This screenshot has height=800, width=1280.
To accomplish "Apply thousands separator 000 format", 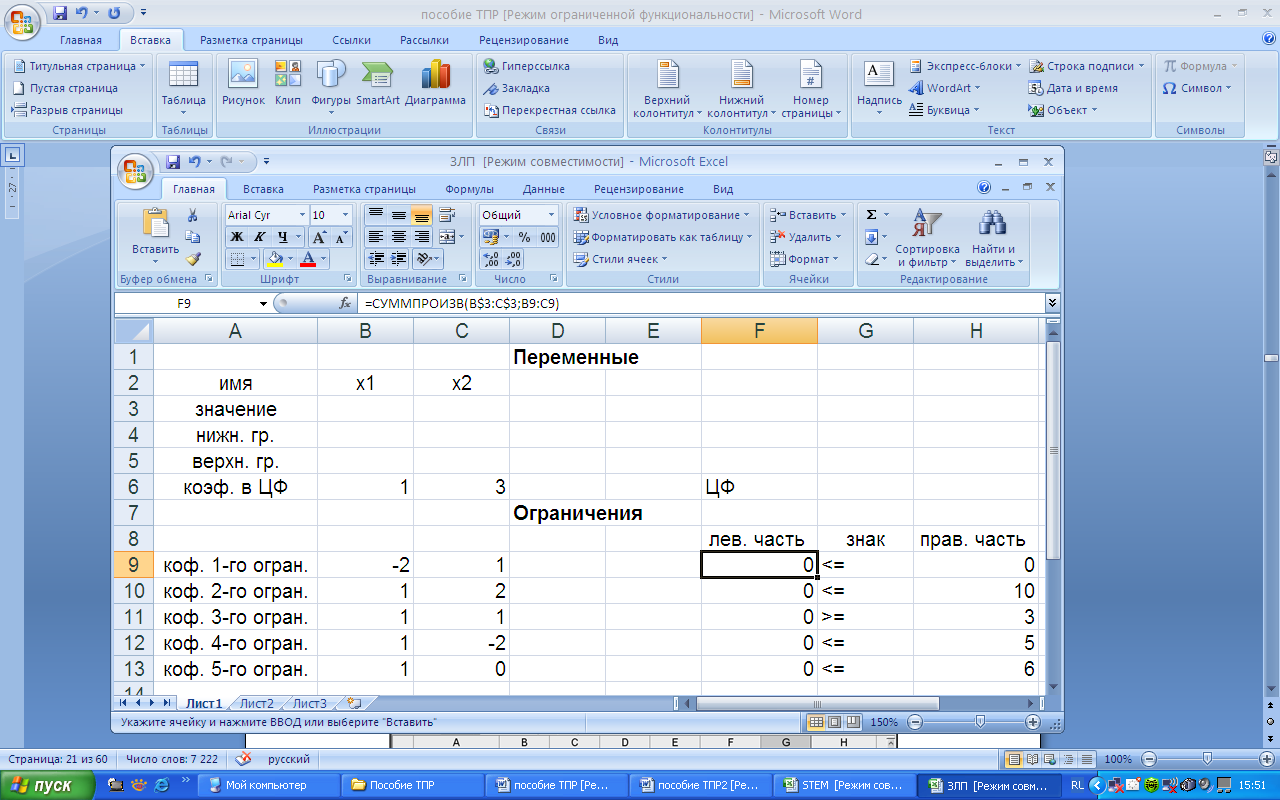I will click(x=548, y=237).
